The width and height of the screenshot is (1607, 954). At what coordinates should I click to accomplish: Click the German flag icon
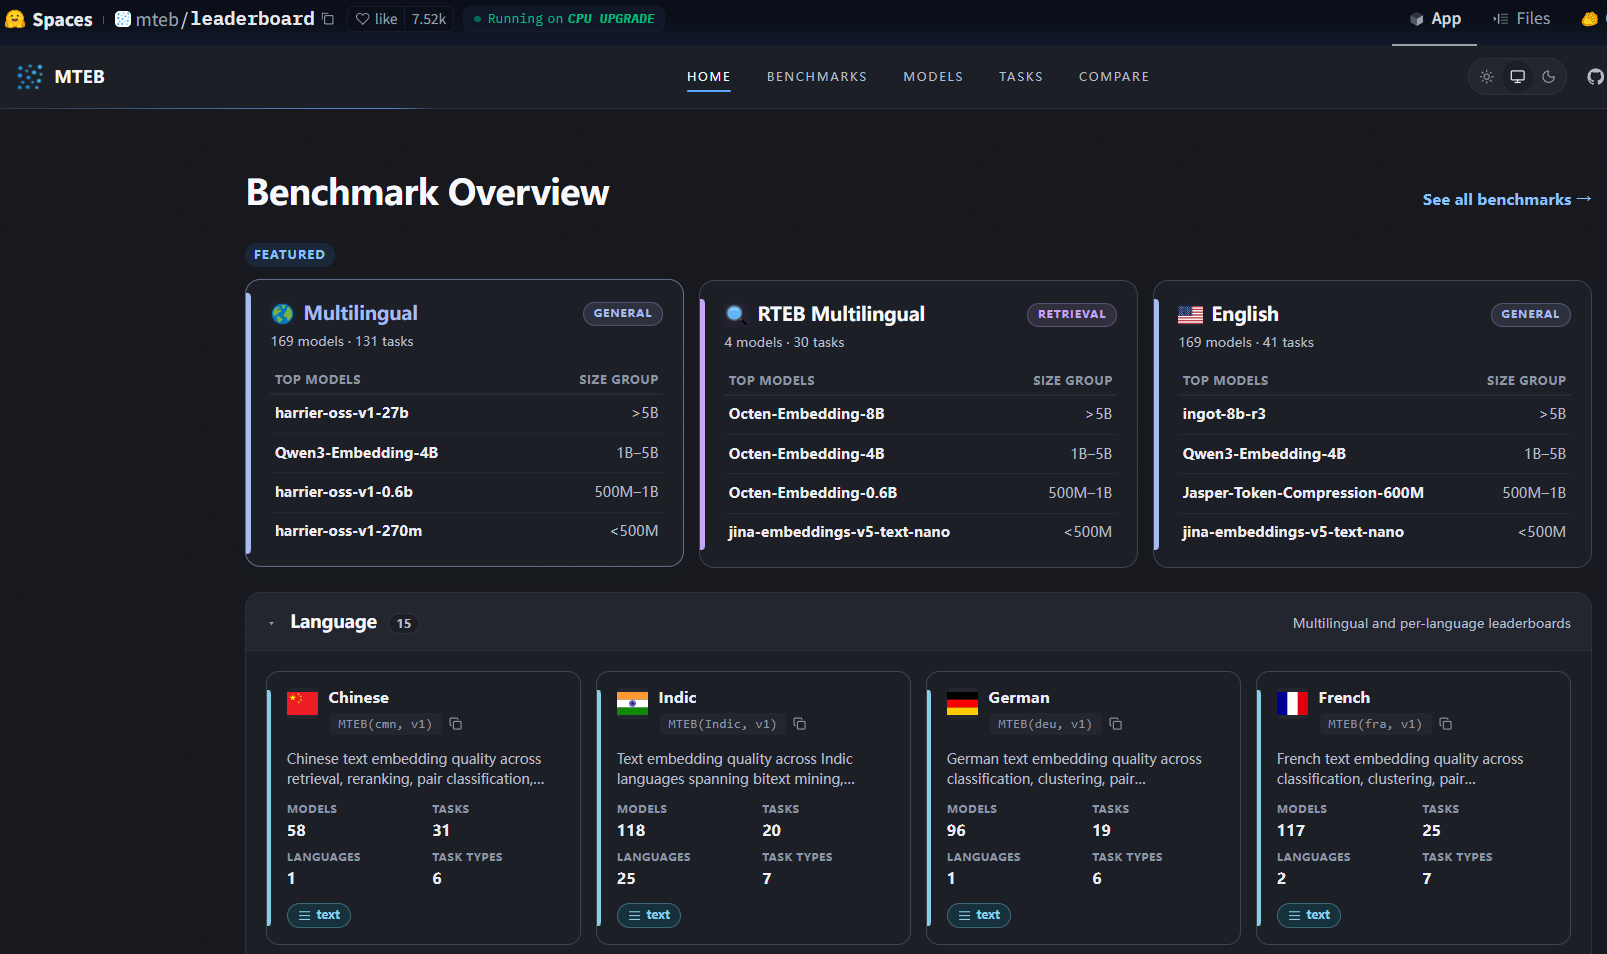(x=962, y=703)
